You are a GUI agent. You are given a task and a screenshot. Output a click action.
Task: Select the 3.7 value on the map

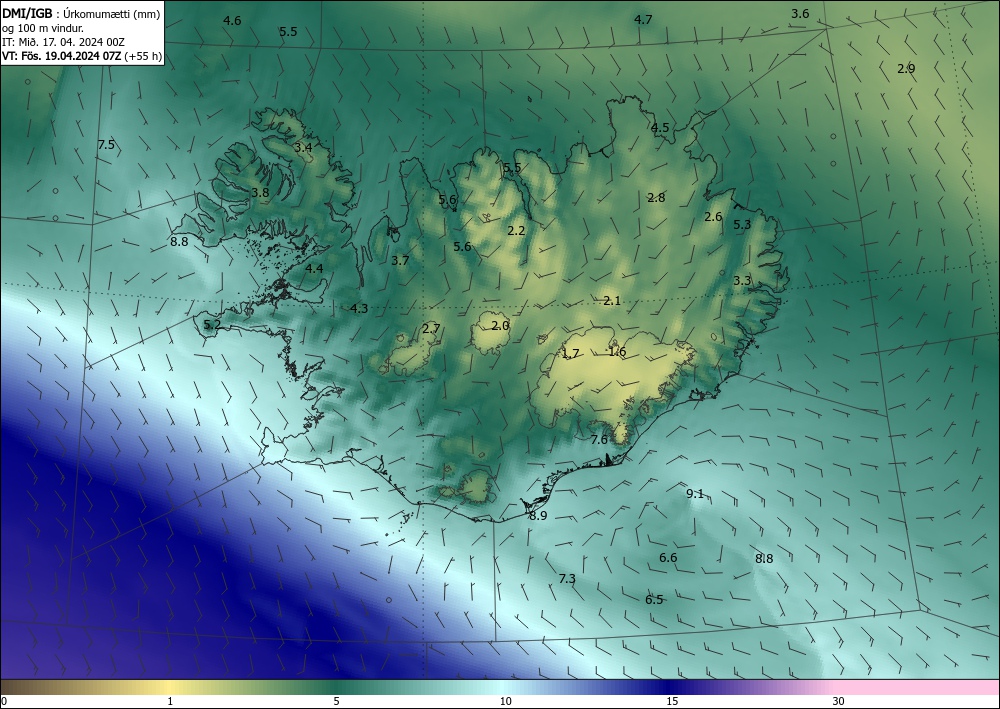tap(400, 260)
